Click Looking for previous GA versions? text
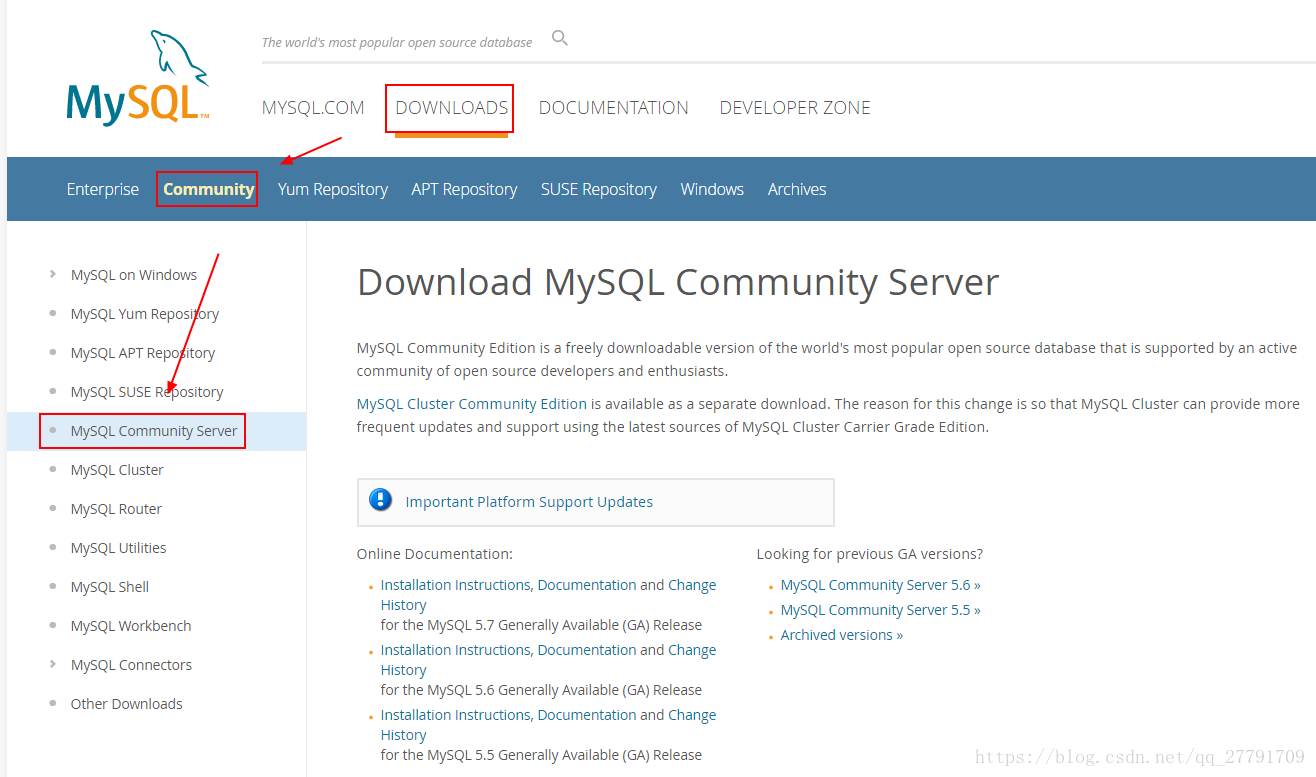The image size is (1316, 777). tap(869, 554)
